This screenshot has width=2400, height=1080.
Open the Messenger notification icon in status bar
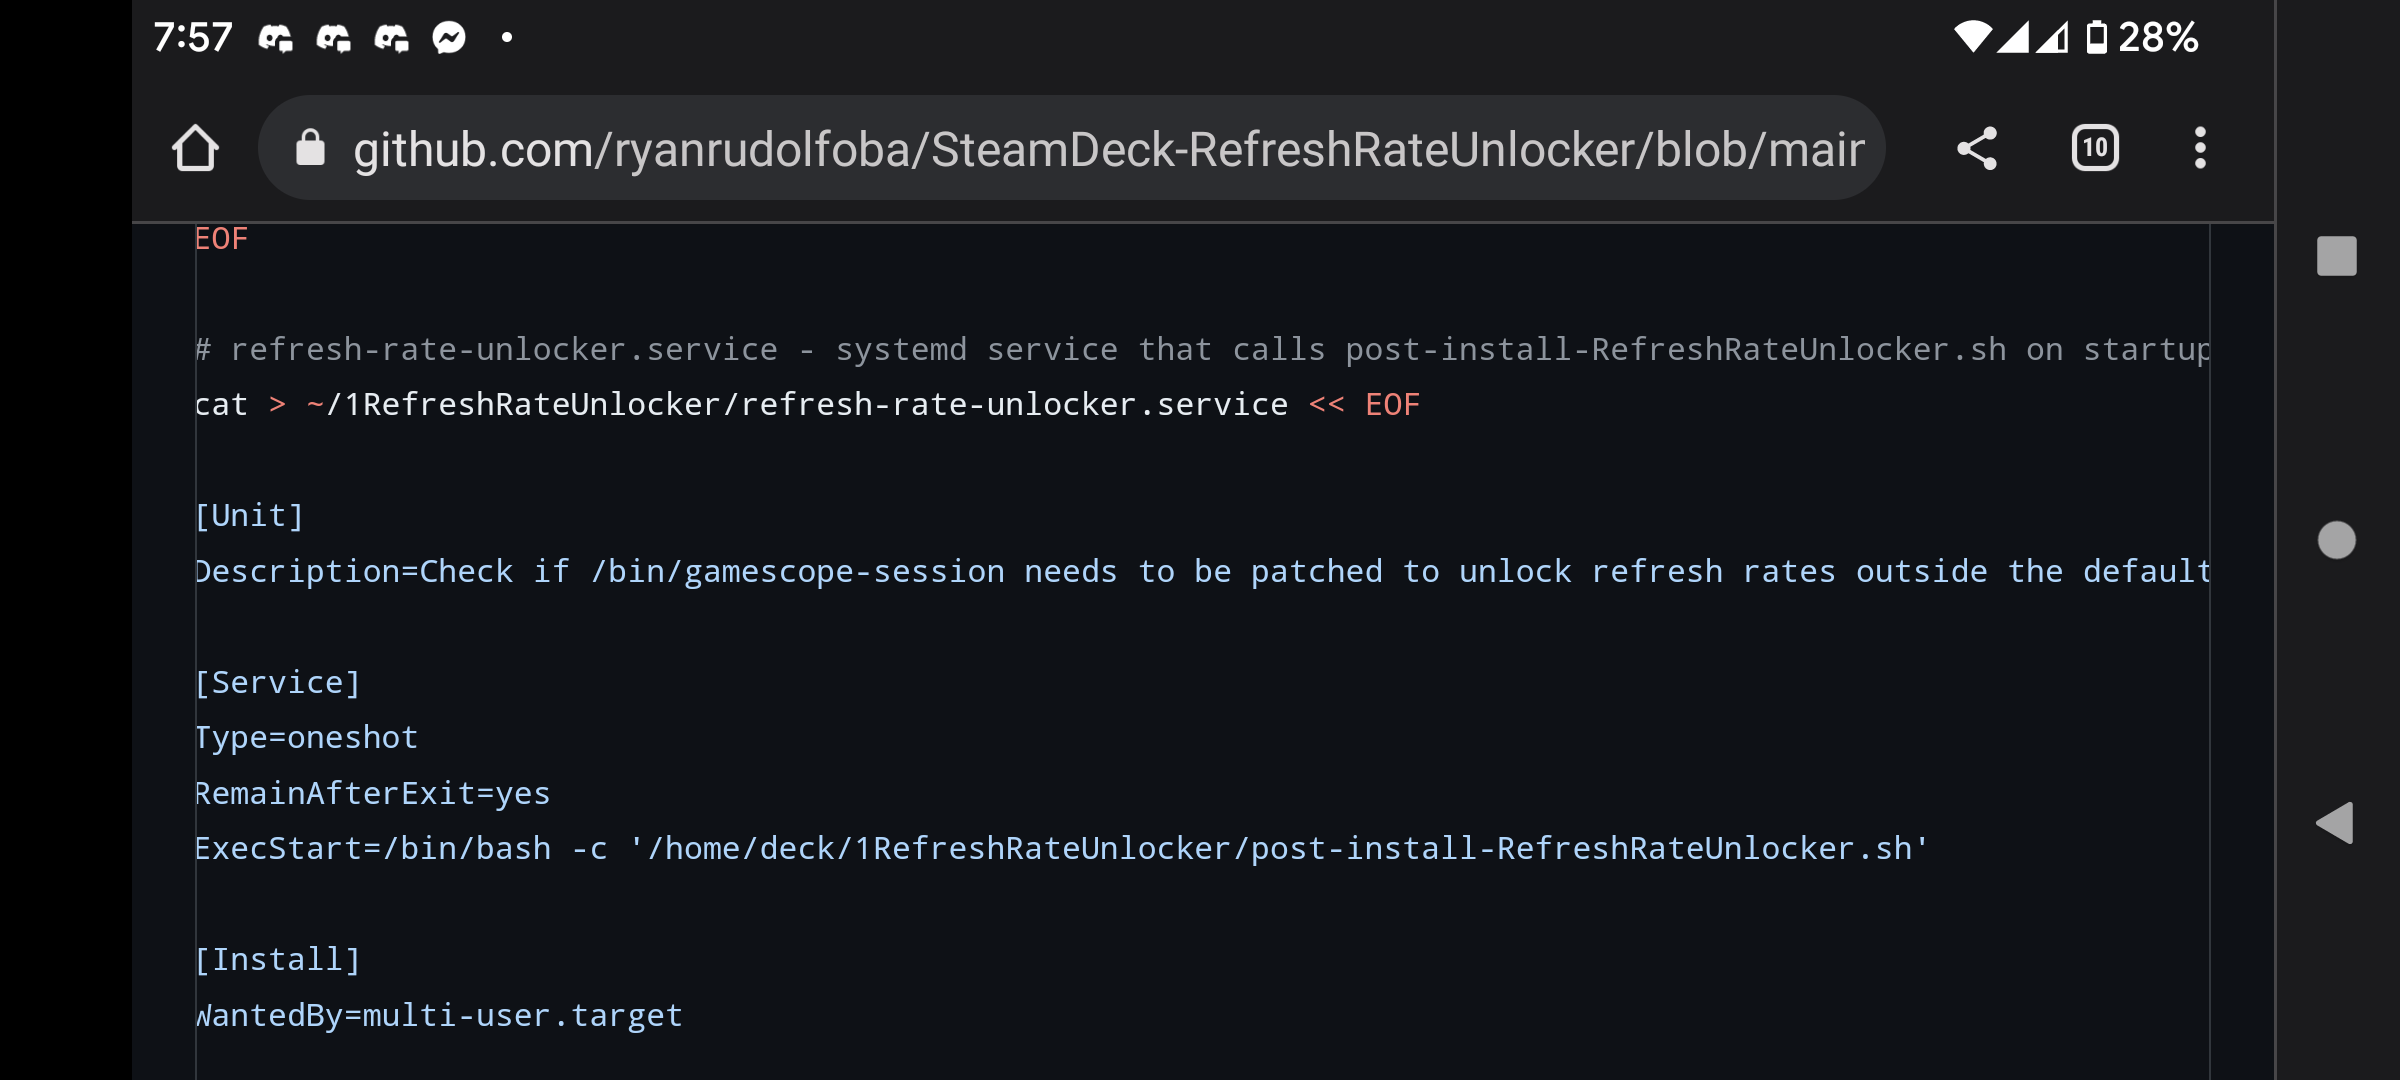448,37
